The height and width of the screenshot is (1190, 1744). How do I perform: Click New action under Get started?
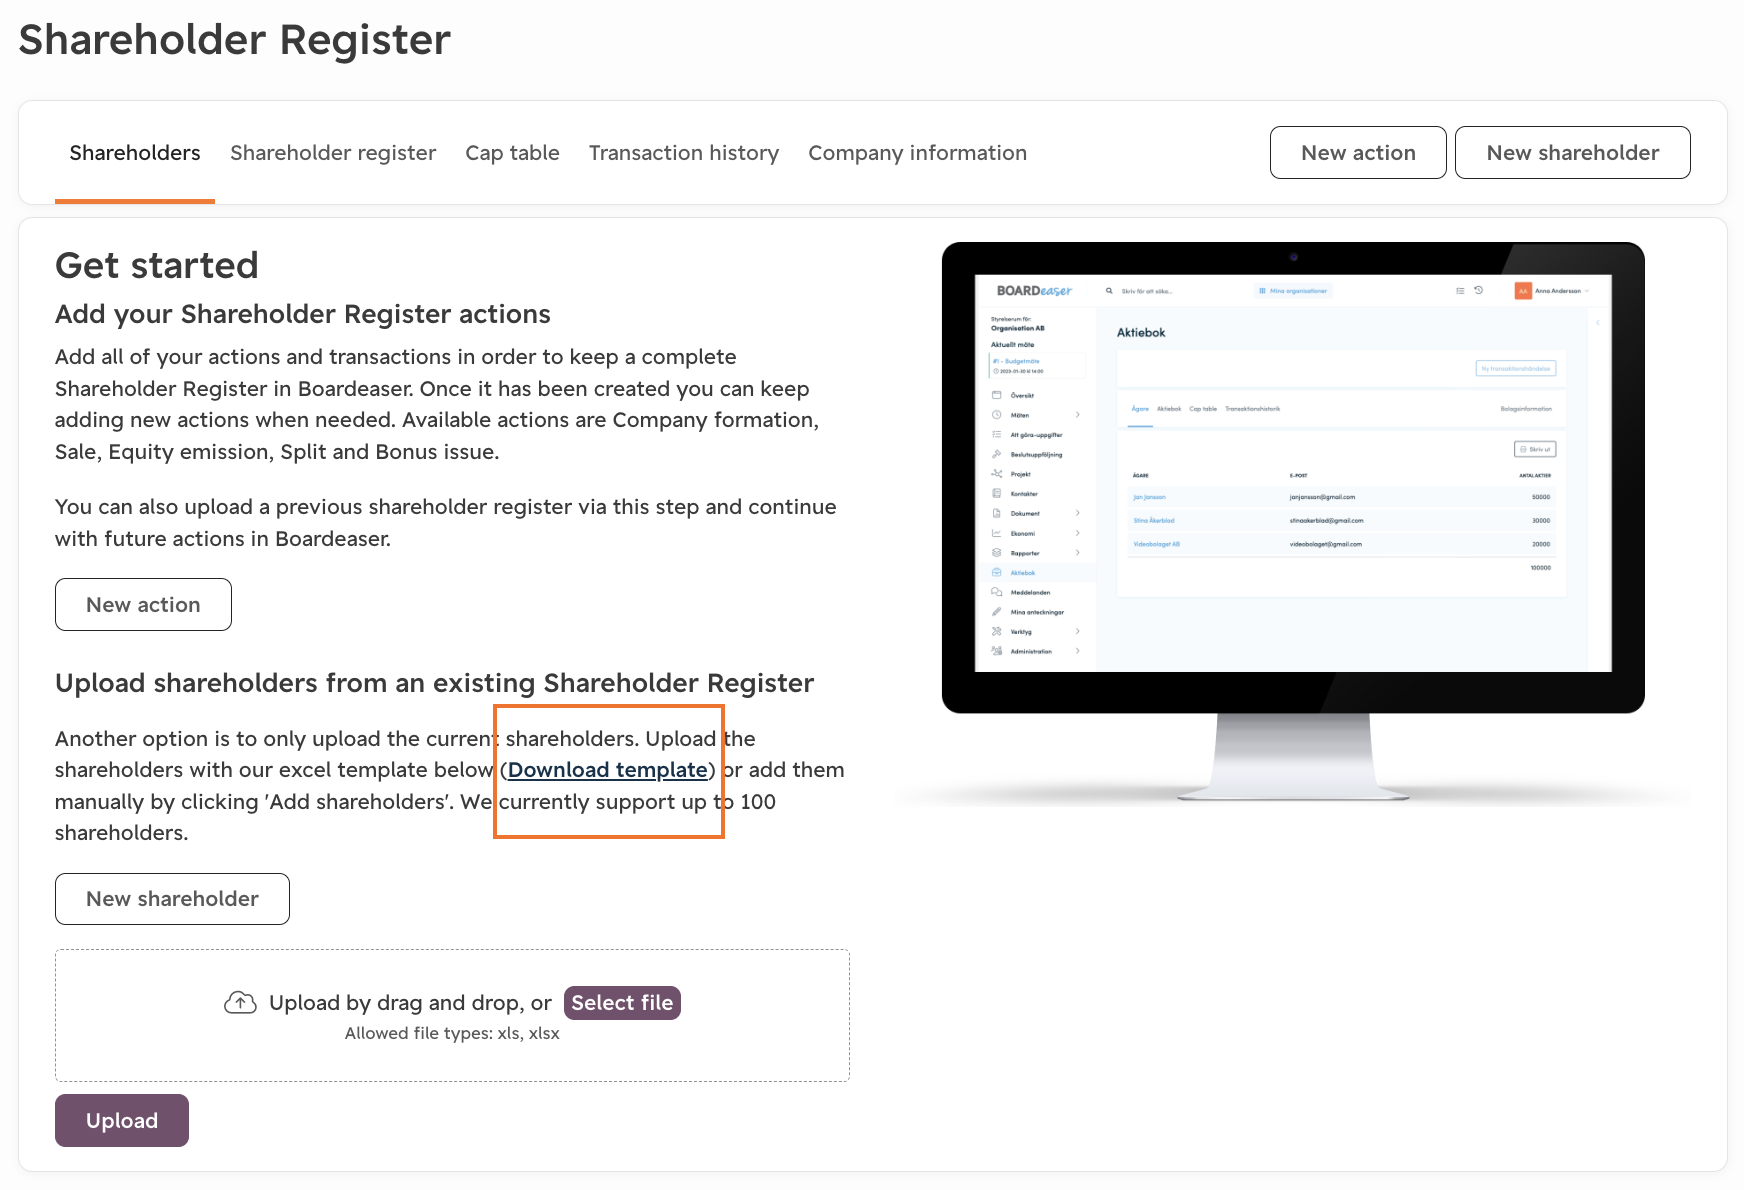coord(143,604)
